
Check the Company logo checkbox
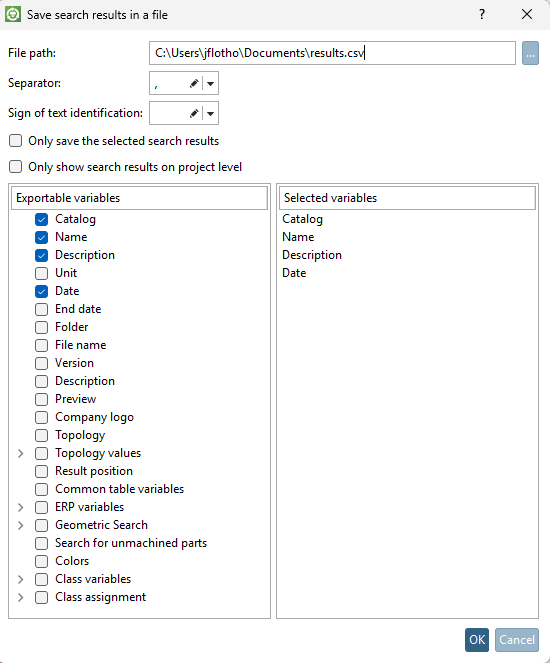click(x=41, y=417)
